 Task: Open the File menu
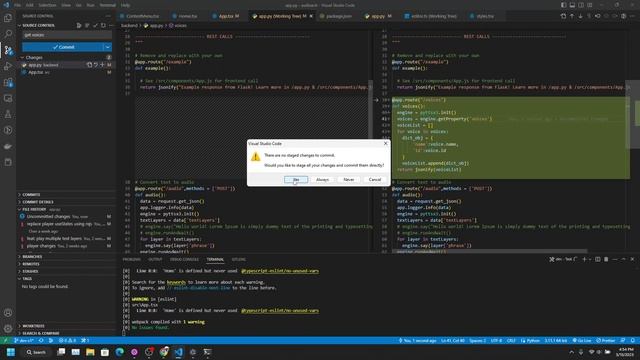point(18,5)
